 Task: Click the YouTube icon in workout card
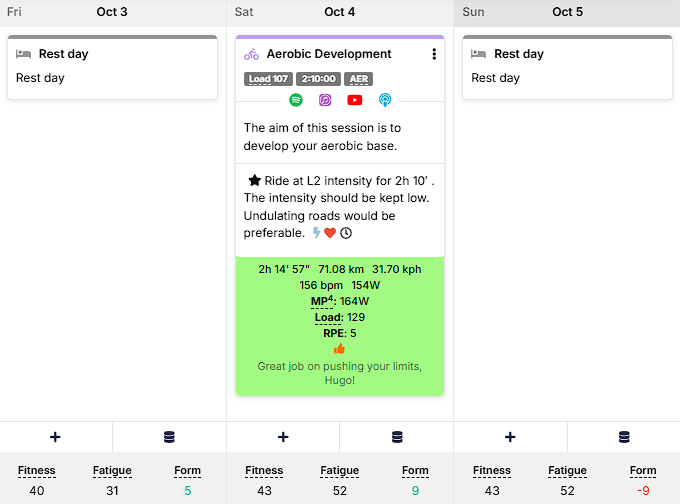(x=355, y=100)
